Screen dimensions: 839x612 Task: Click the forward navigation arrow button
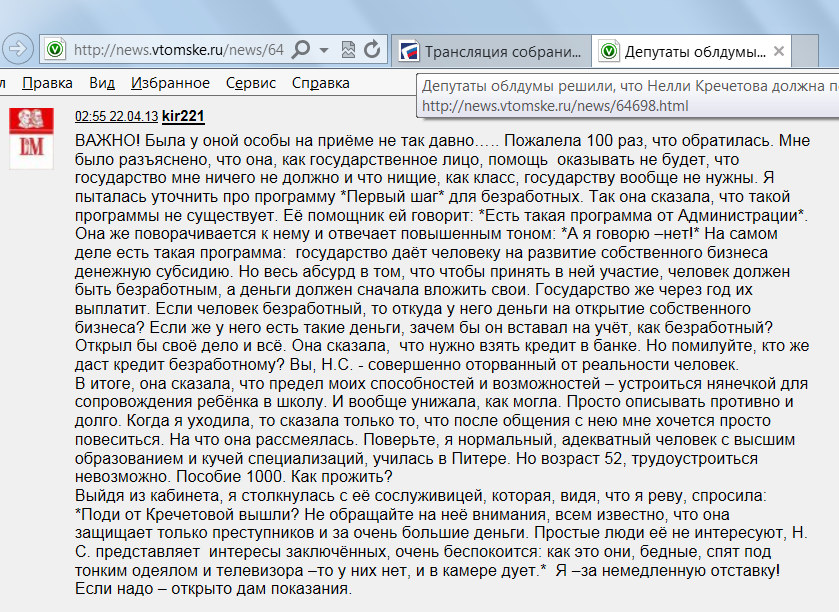coord(18,49)
